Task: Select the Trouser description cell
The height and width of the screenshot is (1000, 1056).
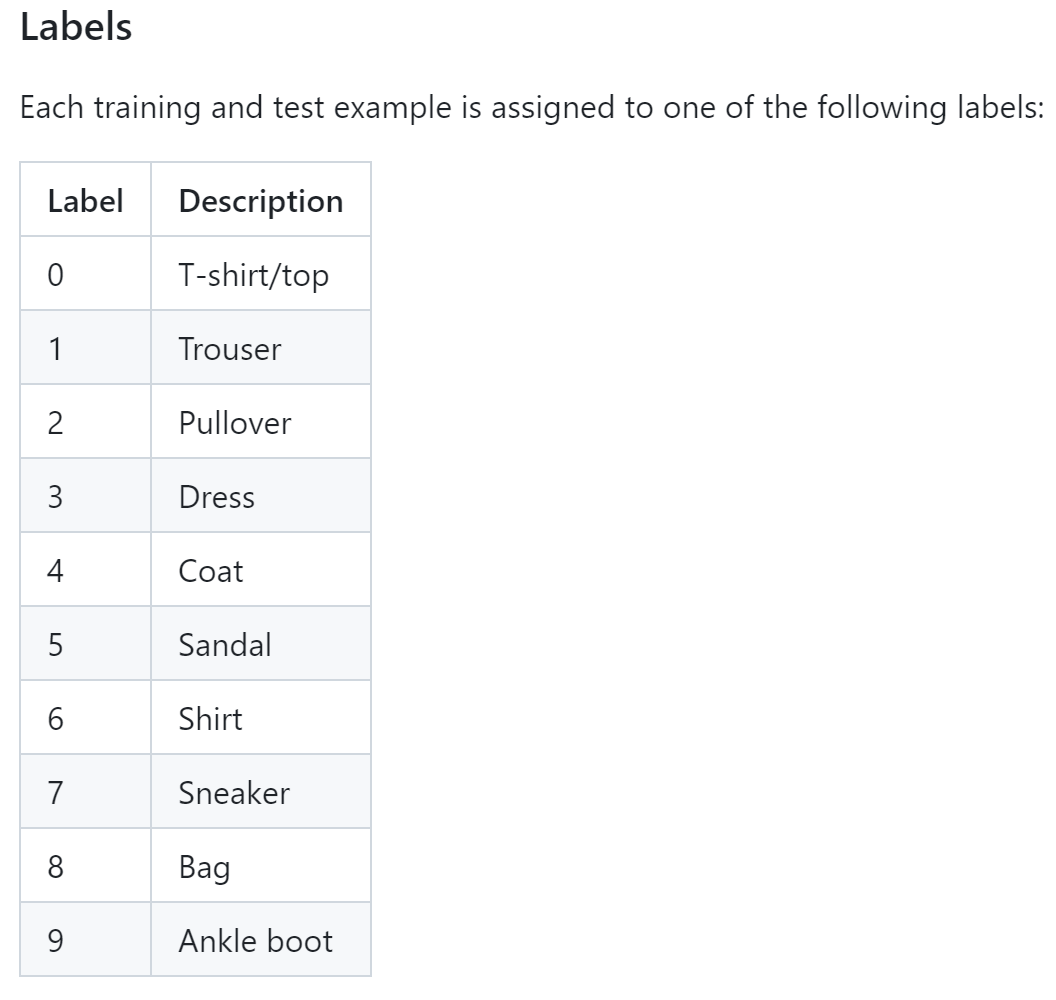Action: [261, 348]
